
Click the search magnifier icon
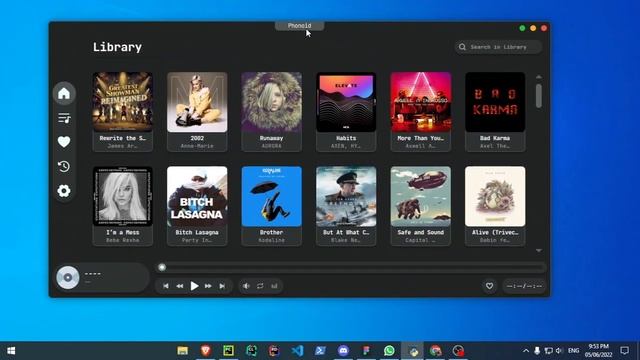point(462,47)
